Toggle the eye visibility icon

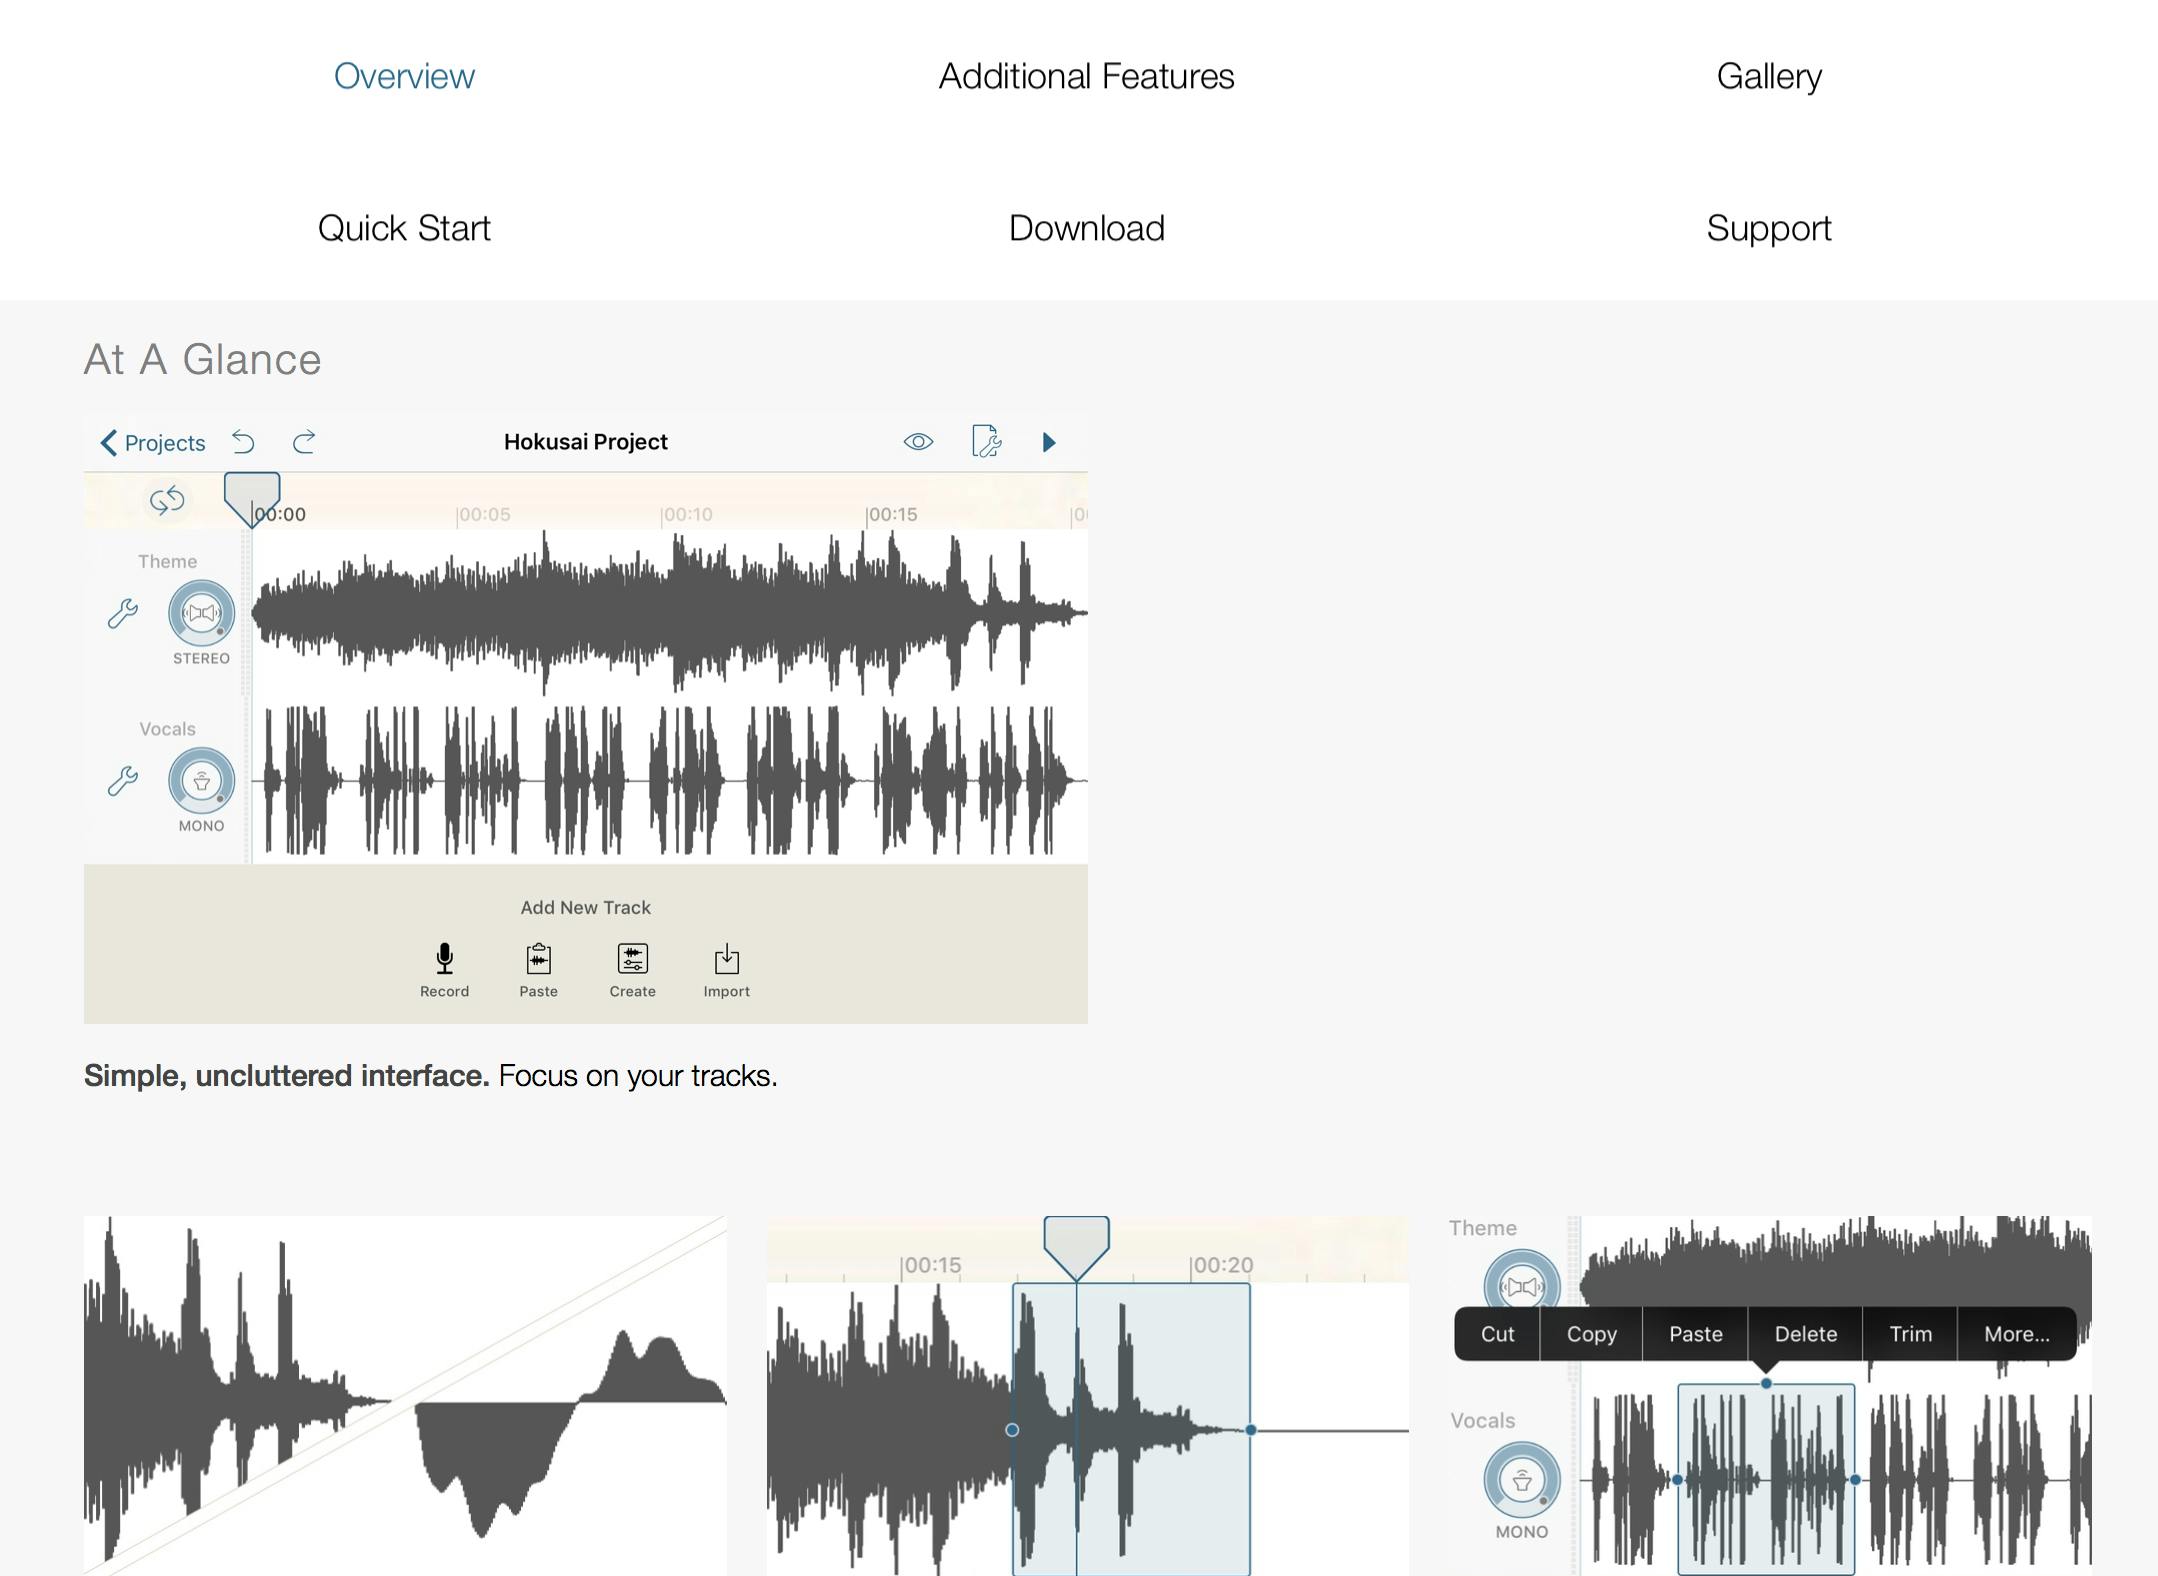(918, 442)
